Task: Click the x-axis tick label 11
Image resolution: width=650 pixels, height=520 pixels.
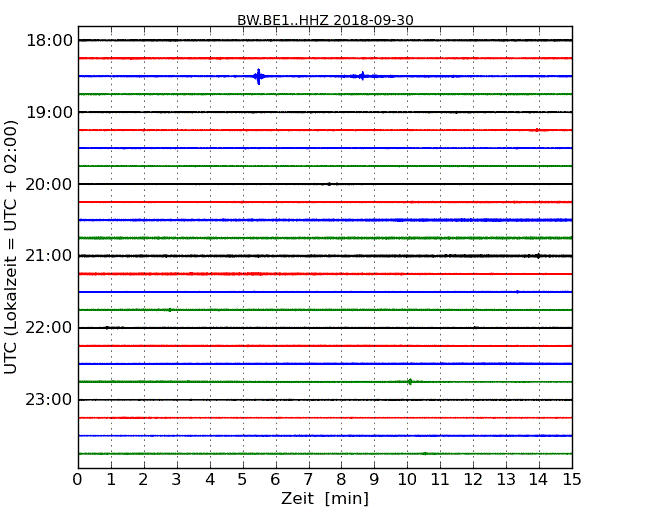Action: [440, 480]
